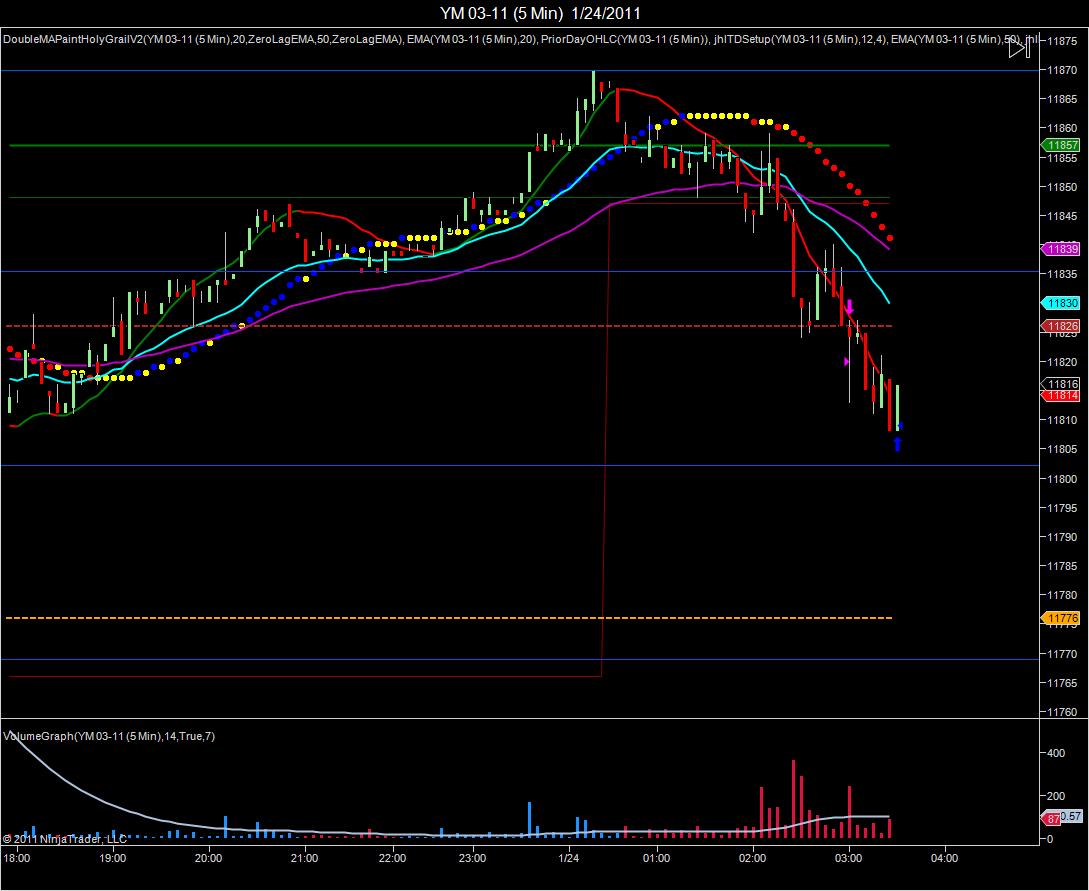The image size is (1089, 891).
Task: Click the 11770 price axis label
Action: click(1062, 653)
